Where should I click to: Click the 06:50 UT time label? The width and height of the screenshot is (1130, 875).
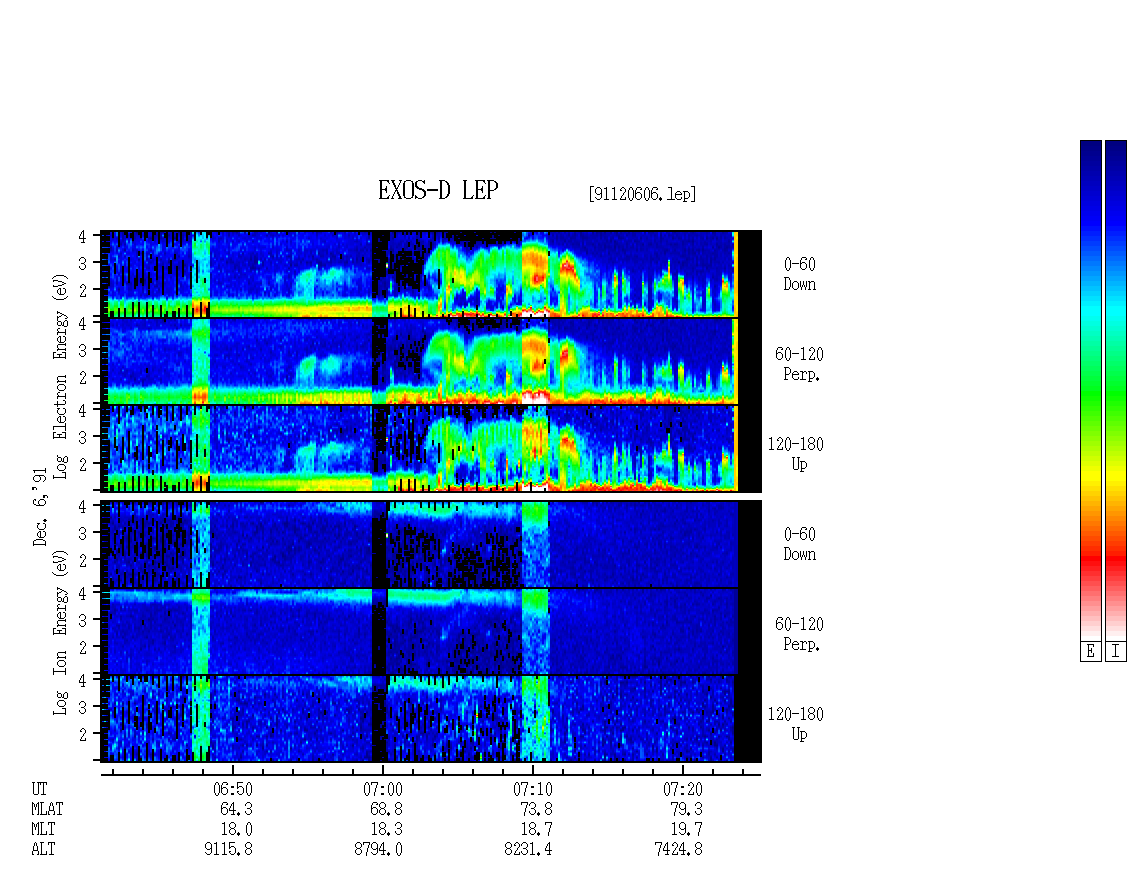coord(233,789)
